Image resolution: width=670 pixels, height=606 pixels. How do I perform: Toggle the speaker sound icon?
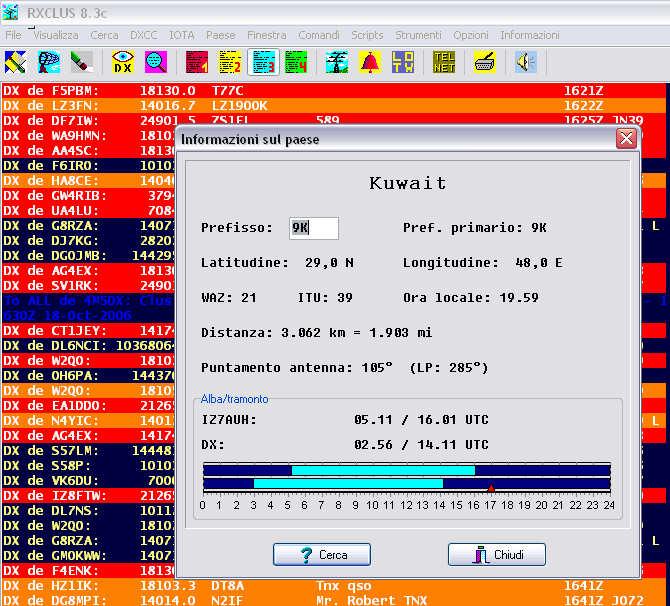point(526,62)
